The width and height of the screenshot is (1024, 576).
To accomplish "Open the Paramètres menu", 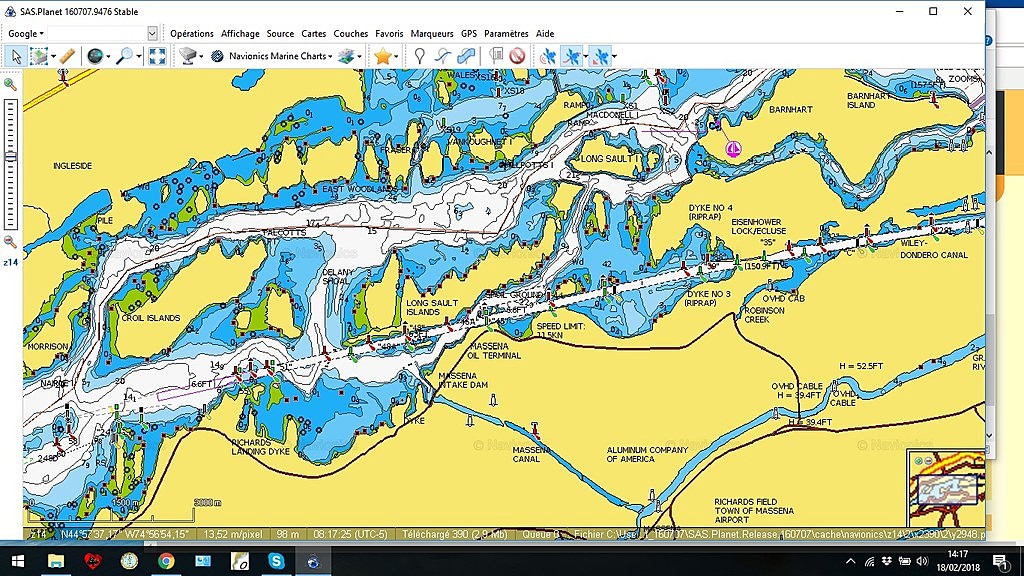I will pos(506,33).
